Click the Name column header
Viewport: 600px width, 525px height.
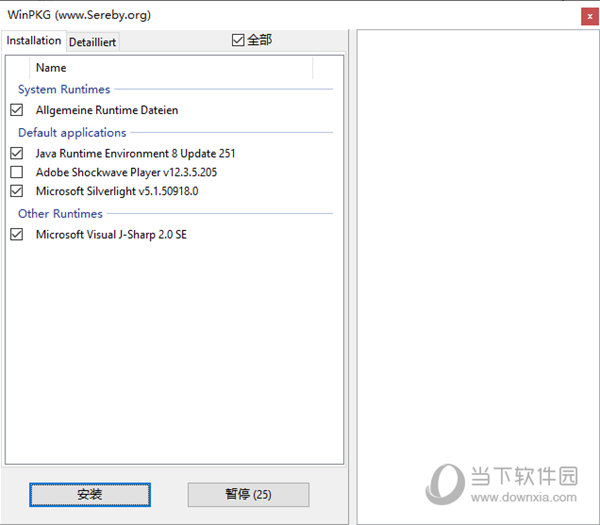click(x=51, y=68)
